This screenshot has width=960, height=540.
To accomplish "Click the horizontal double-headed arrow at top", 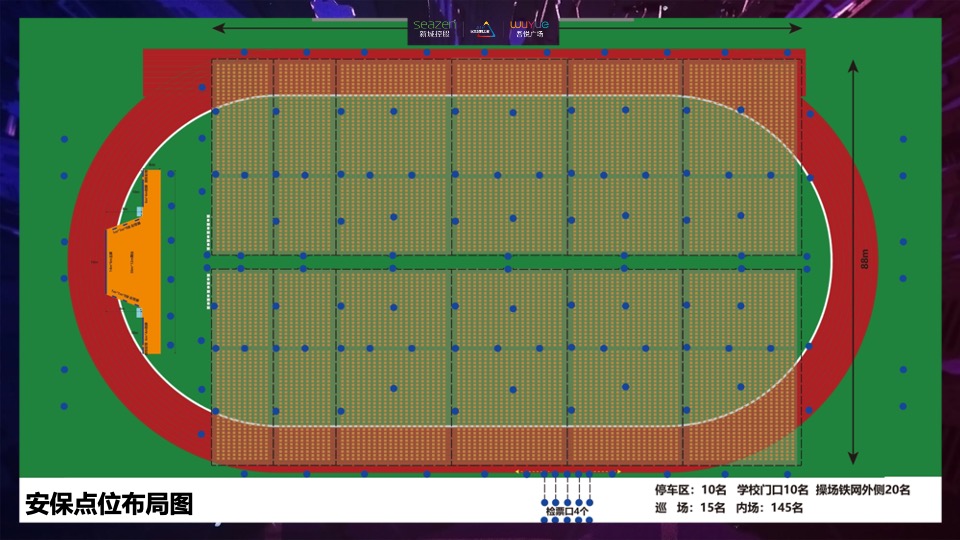I will 508,28.
